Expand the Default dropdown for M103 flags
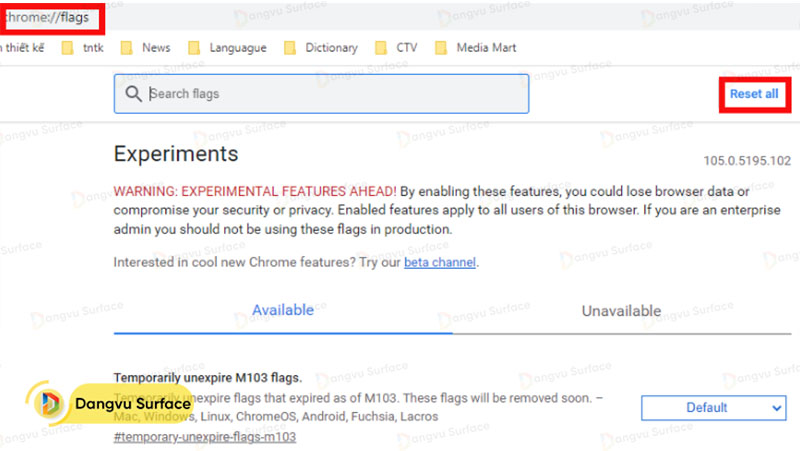 [713, 407]
